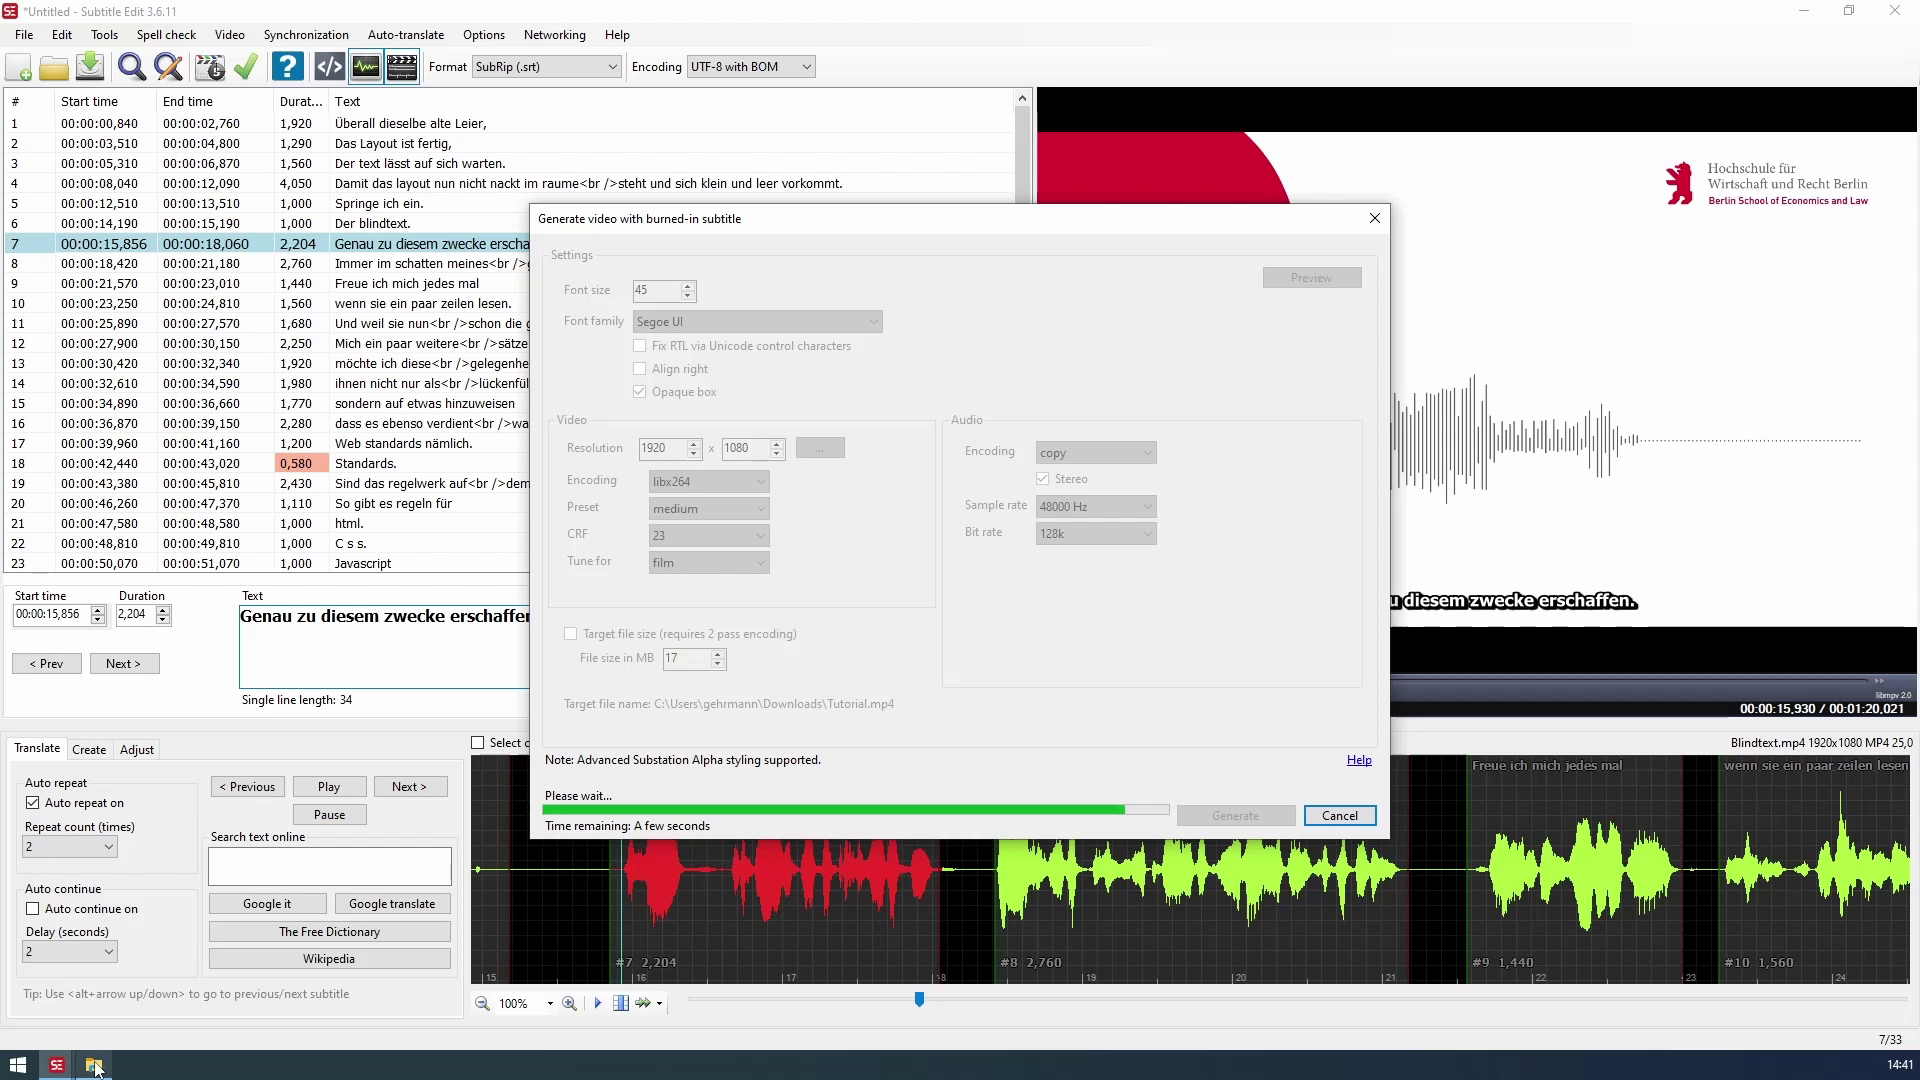Image resolution: width=1920 pixels, height=1080 pixels.
Task: Open Replace with the magnifier-pencil icon
Action: click(168, 67)
